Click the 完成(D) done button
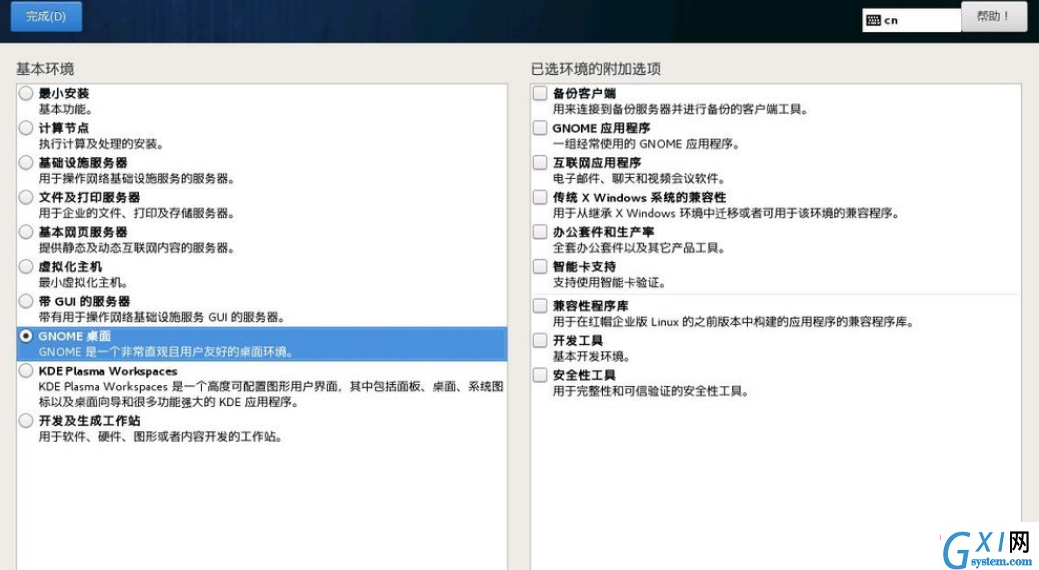This screenshot has height=570, width=1039. pyautogui.click(x=46, y=17)
